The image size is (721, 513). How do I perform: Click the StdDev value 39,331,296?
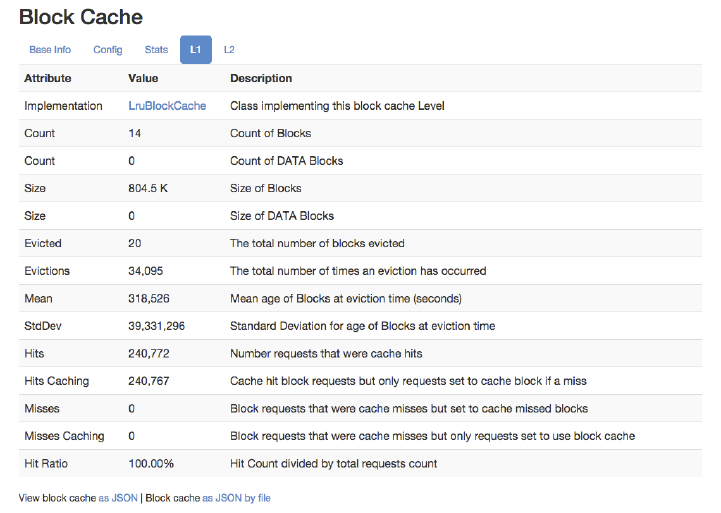pos(157,326)
